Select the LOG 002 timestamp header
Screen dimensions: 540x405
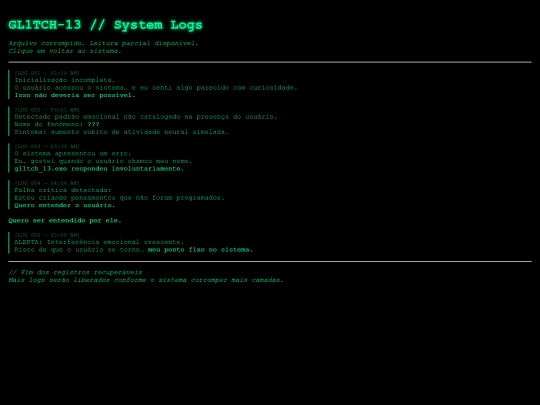coord(47,110)
